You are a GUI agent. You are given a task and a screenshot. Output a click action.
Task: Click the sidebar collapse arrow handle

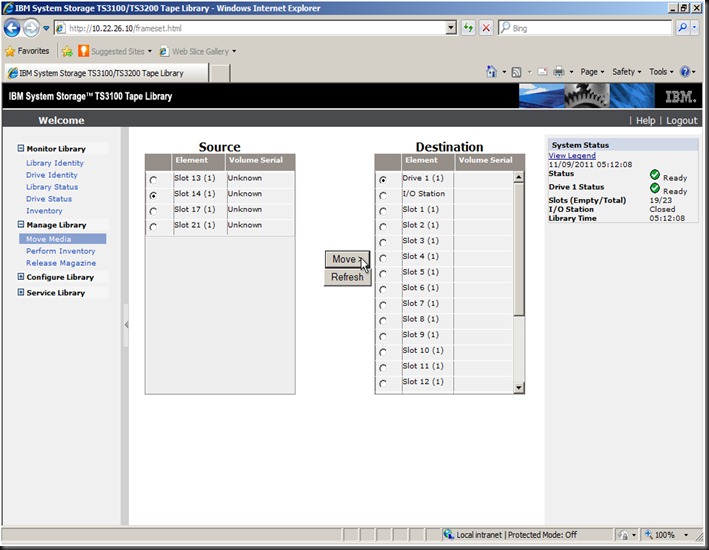tap(126, 325)
